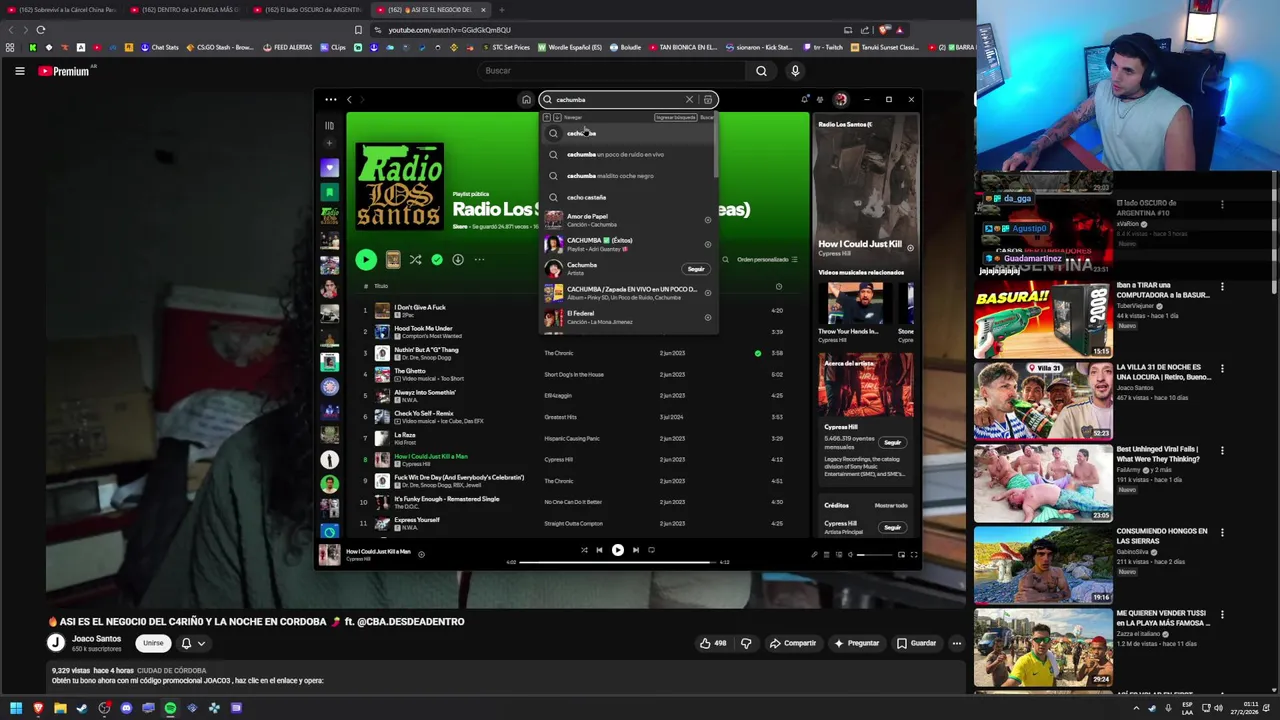Click YouTube search magnifier button
1280x720 pixels.
pyautogui.click(x=761, y=71)
